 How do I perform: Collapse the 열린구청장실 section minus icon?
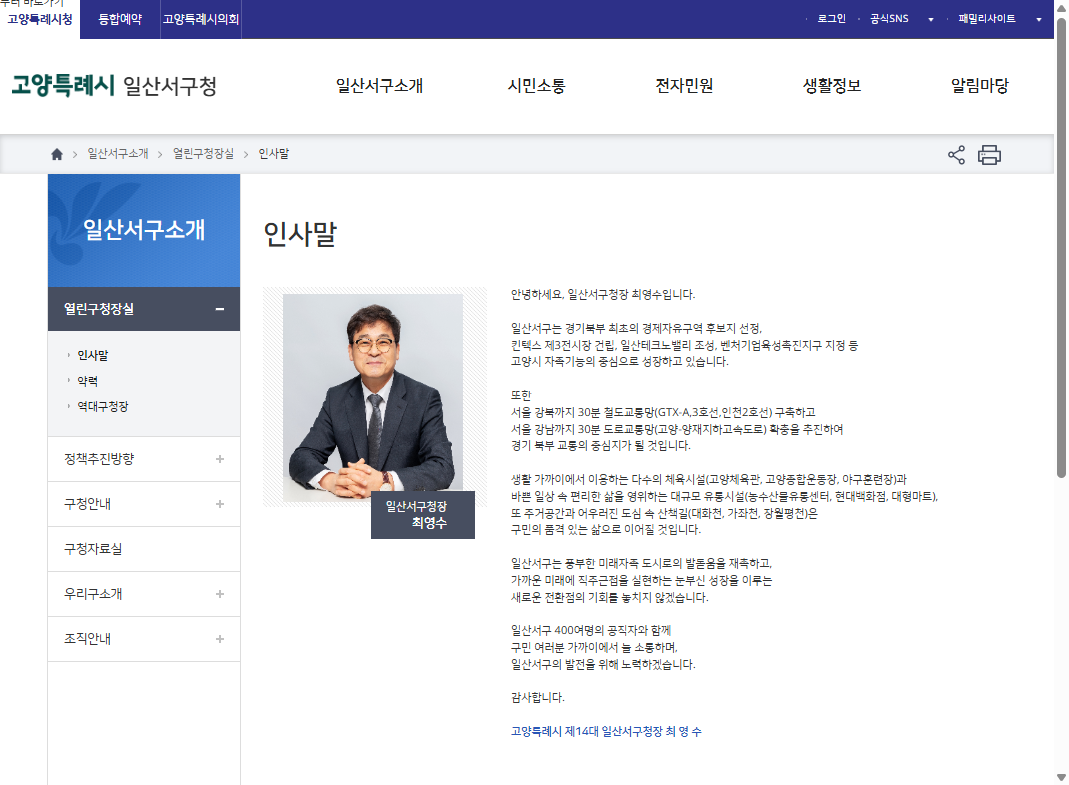pos(220,309)
